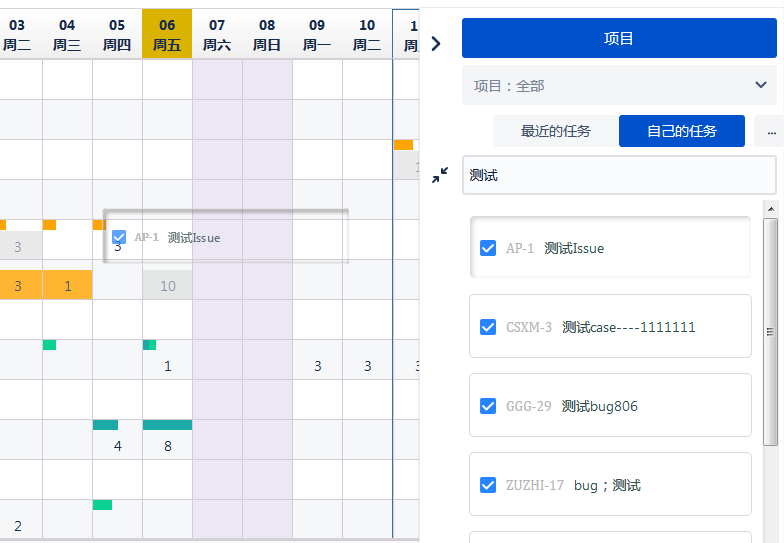This screenshot has width=784, height=543.
Task: Collapse the side panel with the arrow chevron
Action: coord(435,43)
